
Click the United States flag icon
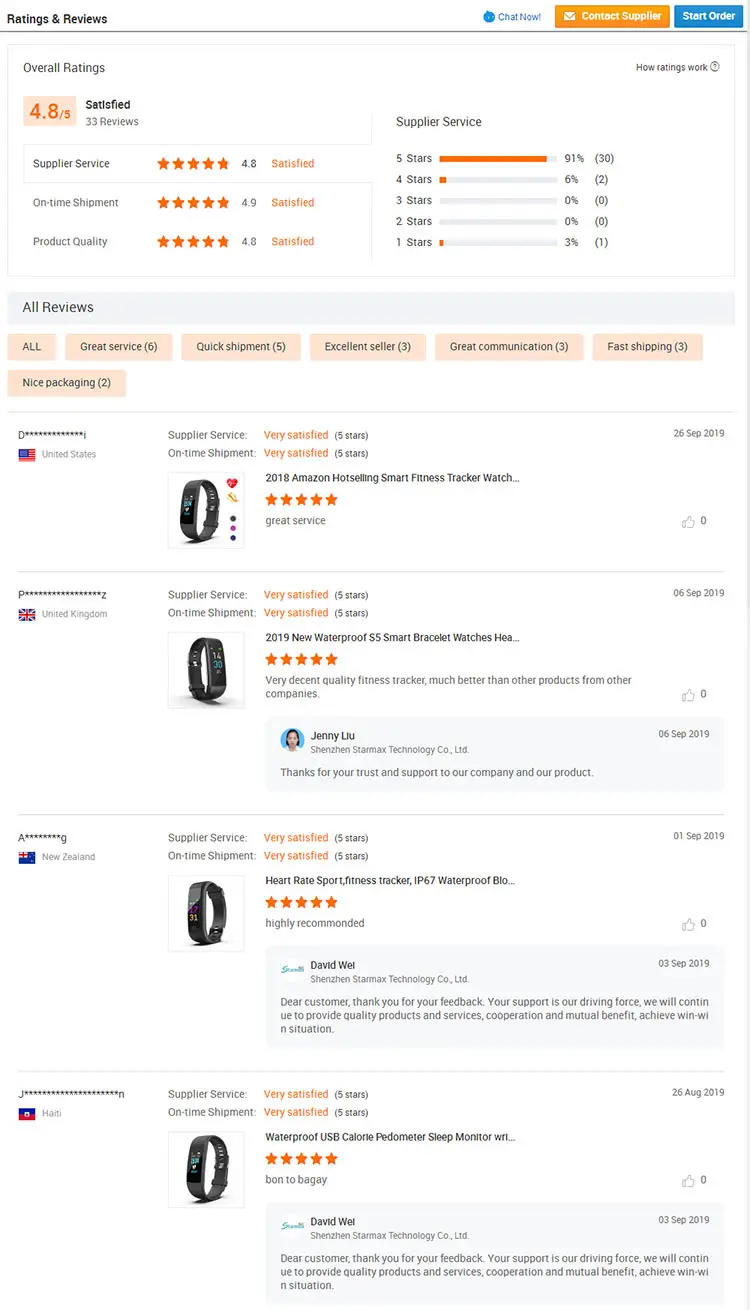click(27, 455)
